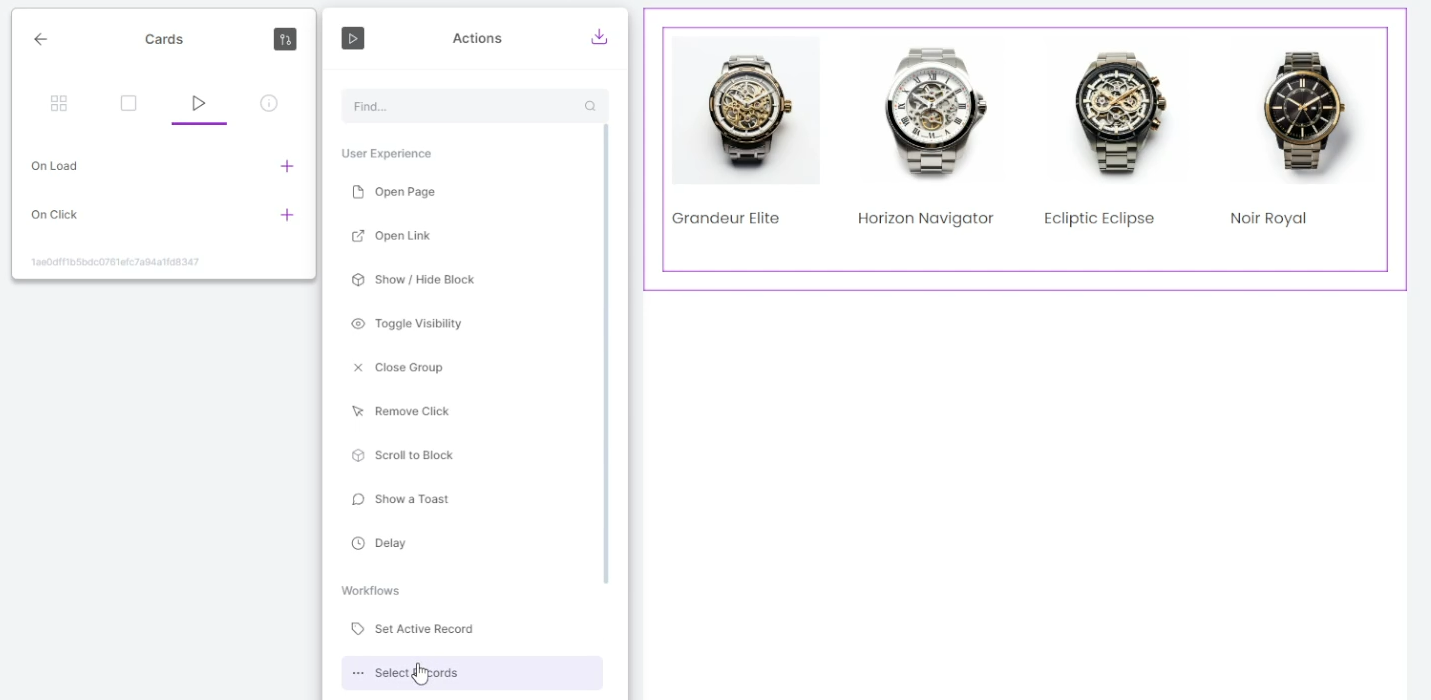The image size is (1431, 700).
Task: Click the Toggle Visibility eye icon
Action: coord(358,324)
